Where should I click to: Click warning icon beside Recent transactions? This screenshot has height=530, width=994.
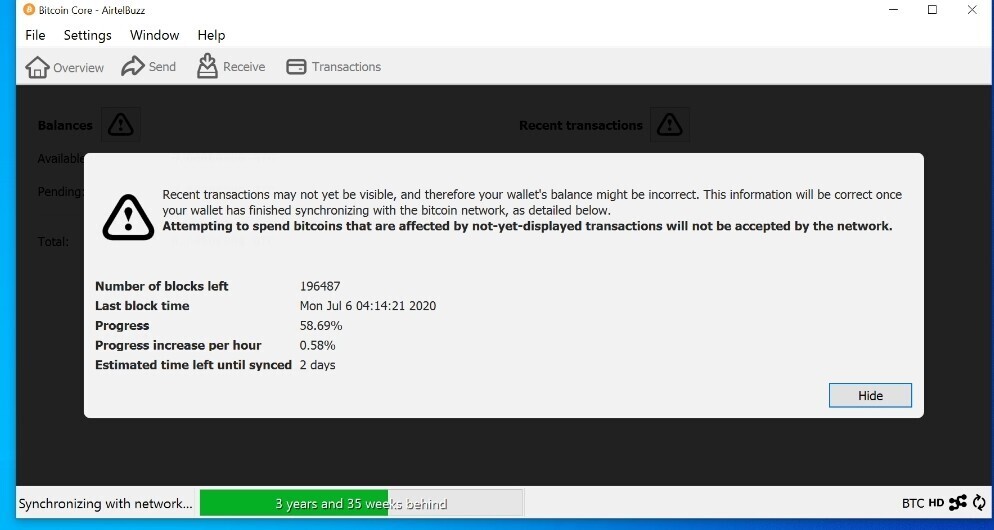(x=669, y=125)
